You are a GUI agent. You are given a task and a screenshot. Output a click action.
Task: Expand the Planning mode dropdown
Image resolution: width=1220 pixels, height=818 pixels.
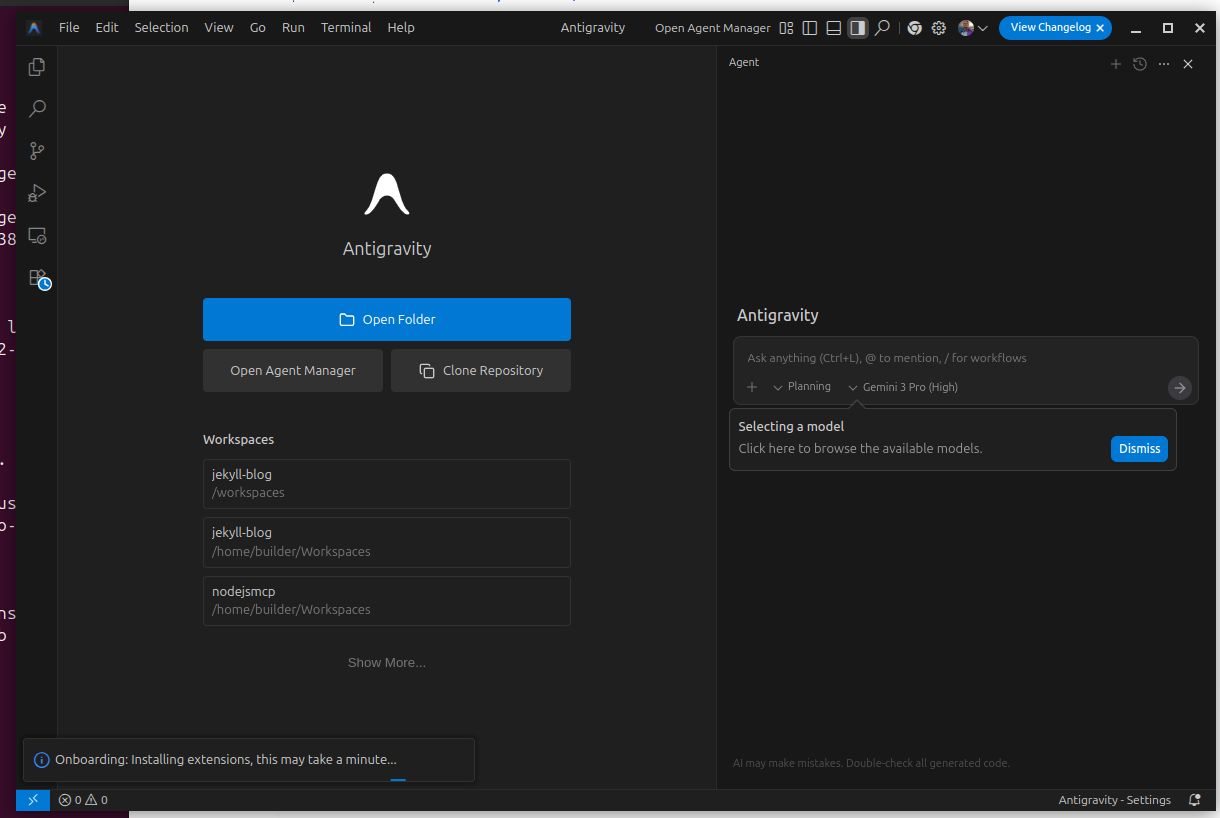(802, 387)
